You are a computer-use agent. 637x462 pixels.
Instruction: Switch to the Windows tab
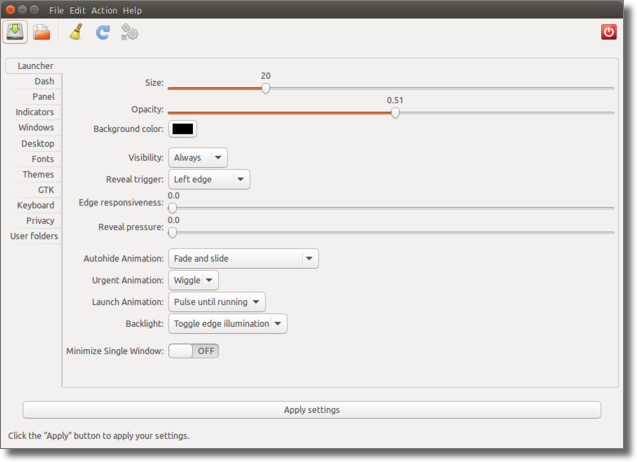tap(36, 128)
